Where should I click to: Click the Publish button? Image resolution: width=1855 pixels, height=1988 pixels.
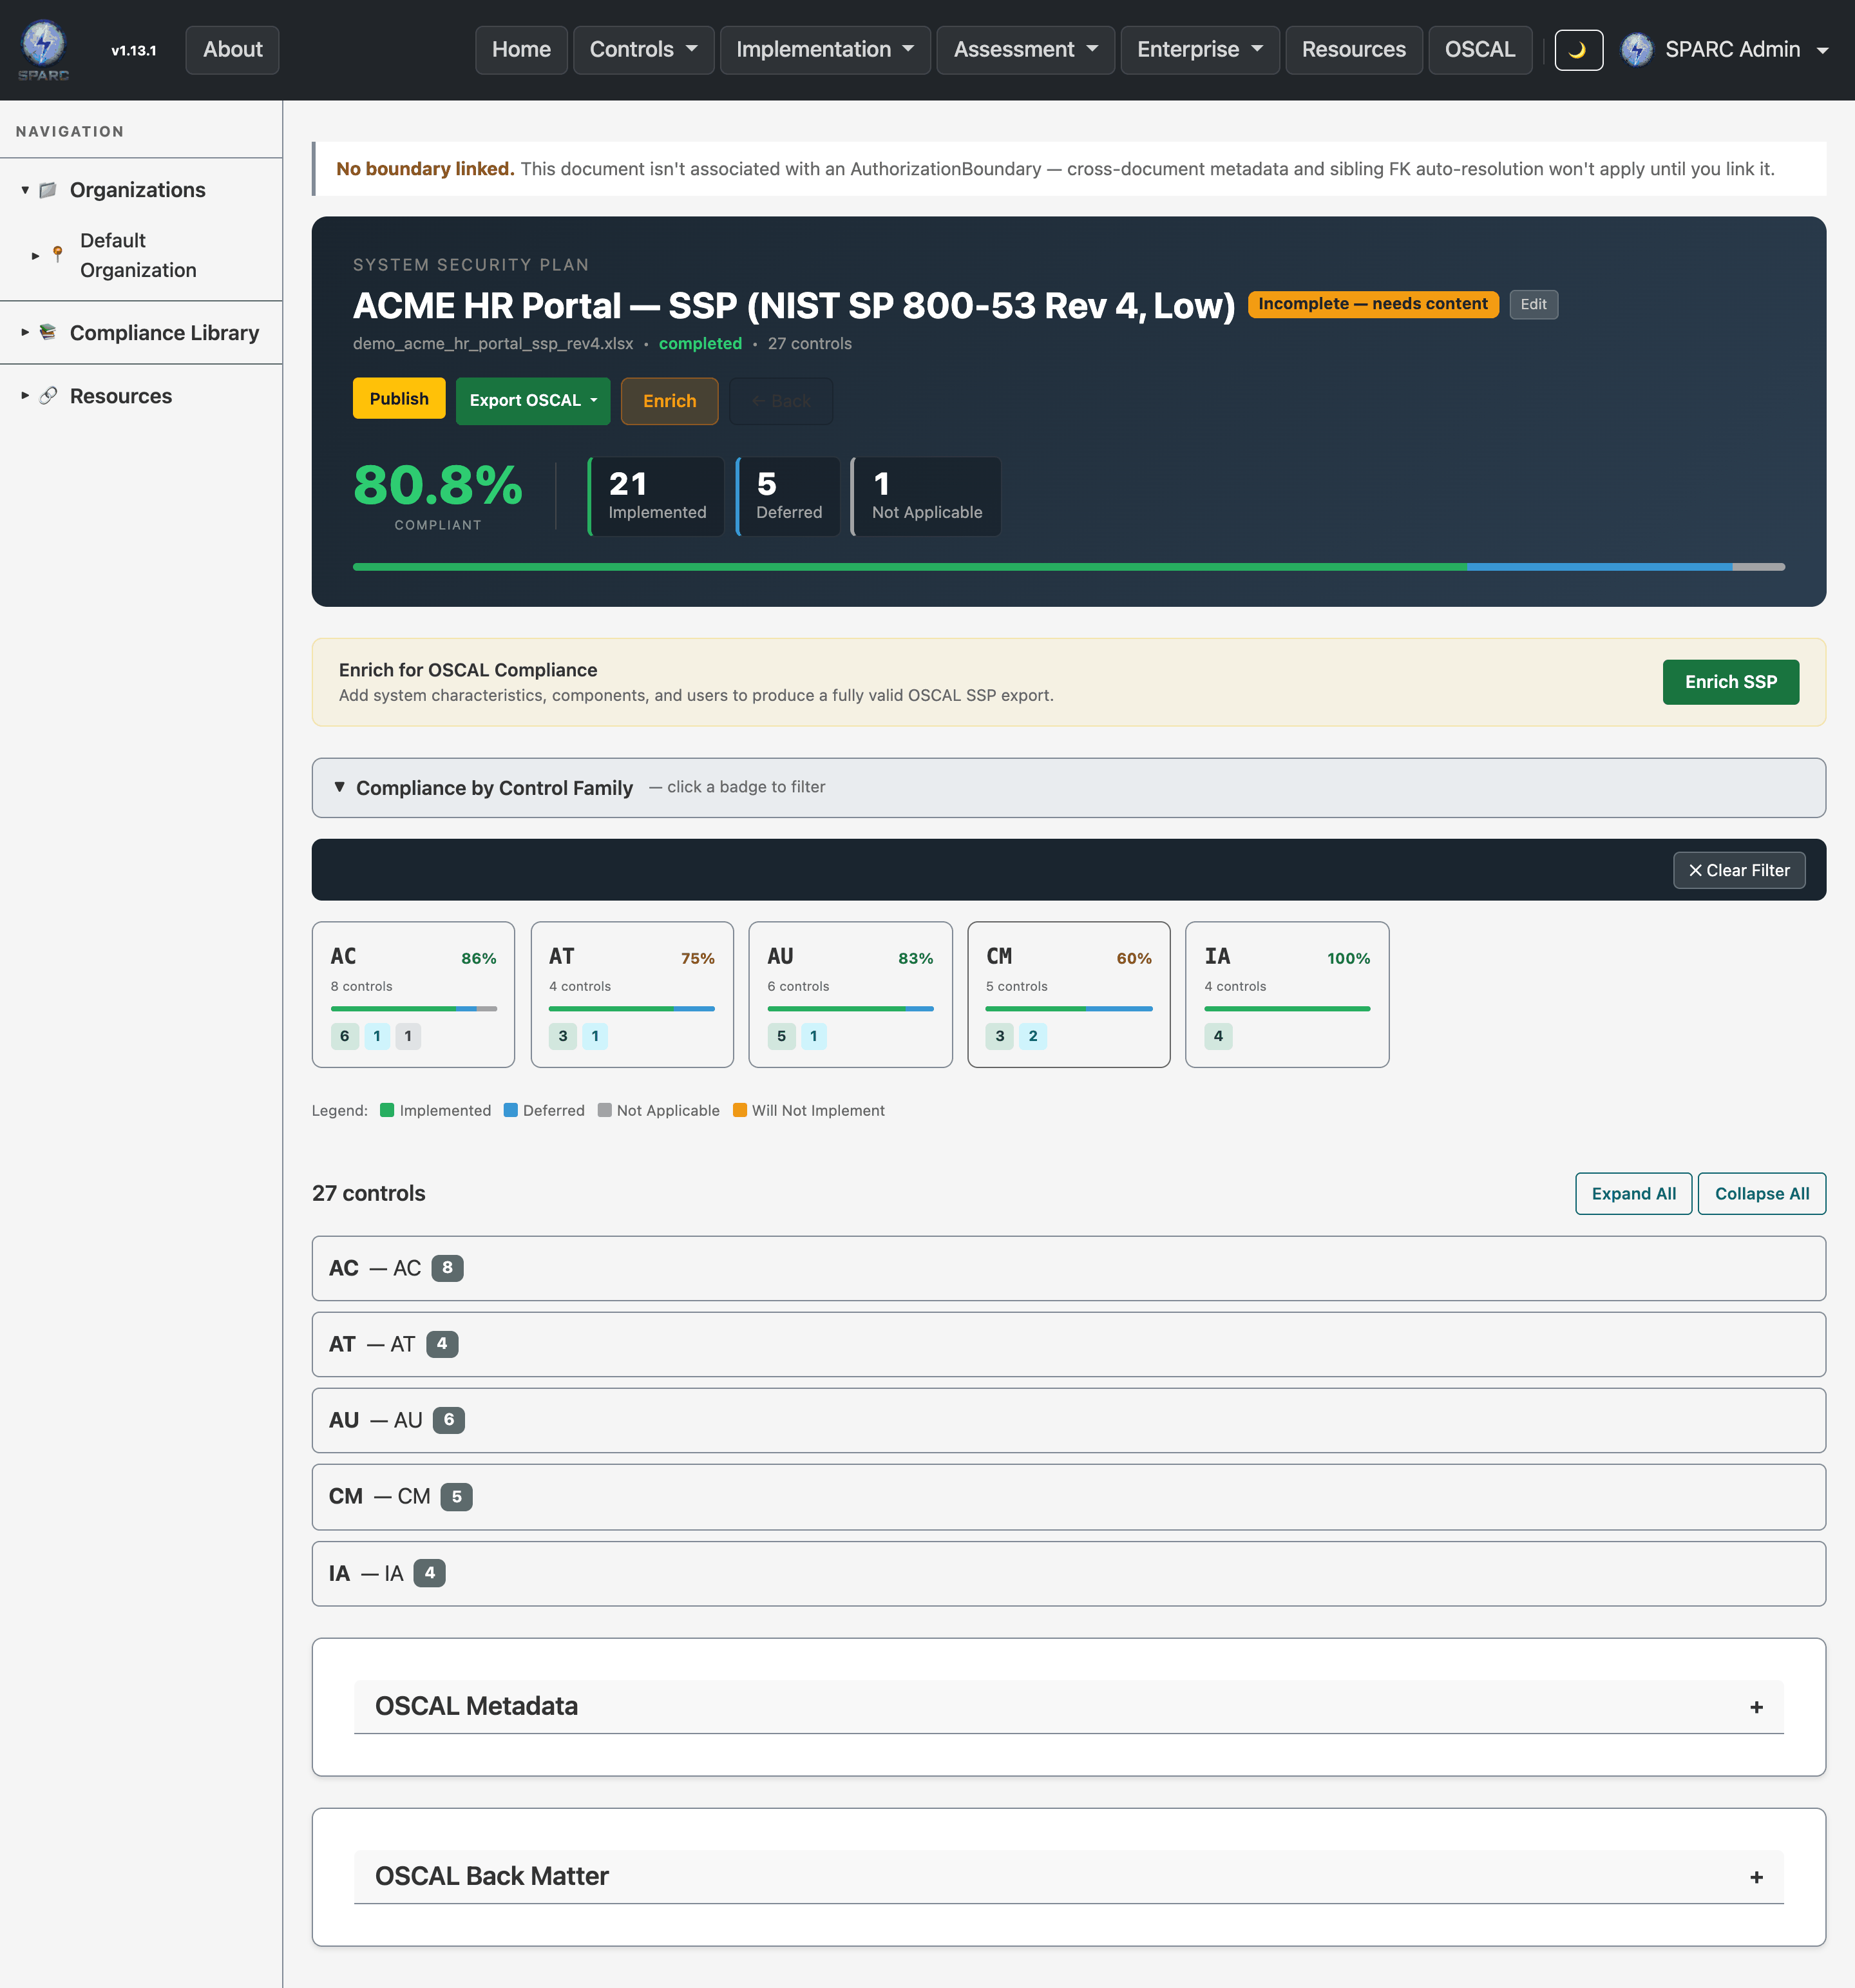coord(399,399)
